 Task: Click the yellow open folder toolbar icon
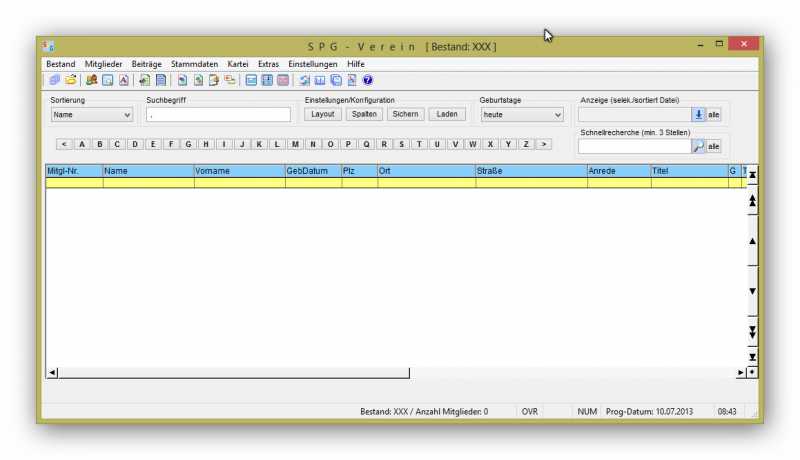[x=70, y=80]
